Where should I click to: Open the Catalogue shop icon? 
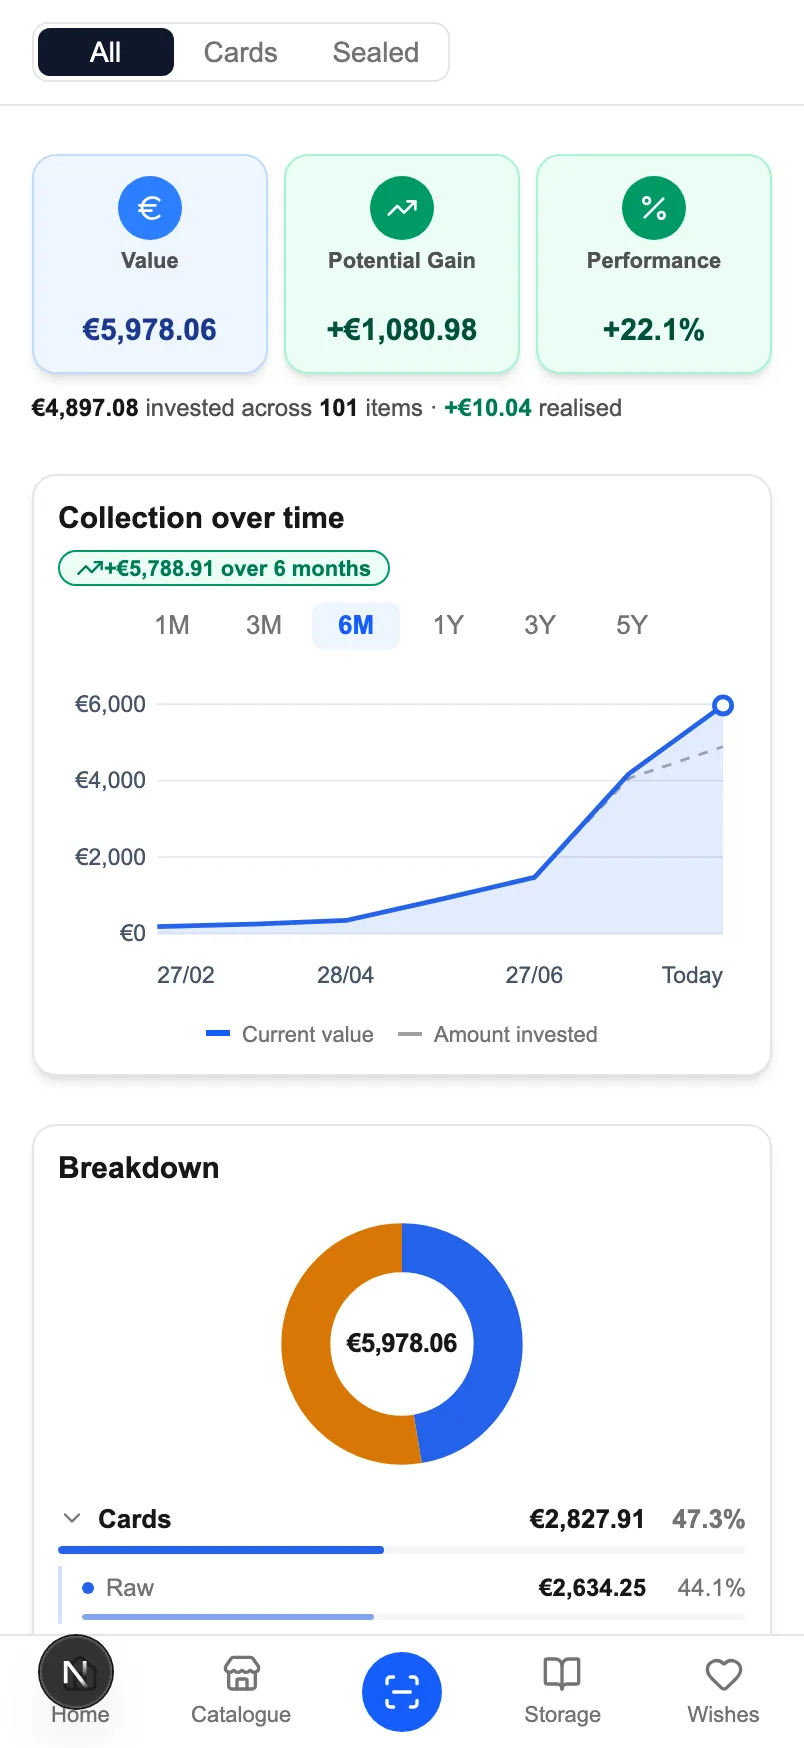click(241, 1673)
